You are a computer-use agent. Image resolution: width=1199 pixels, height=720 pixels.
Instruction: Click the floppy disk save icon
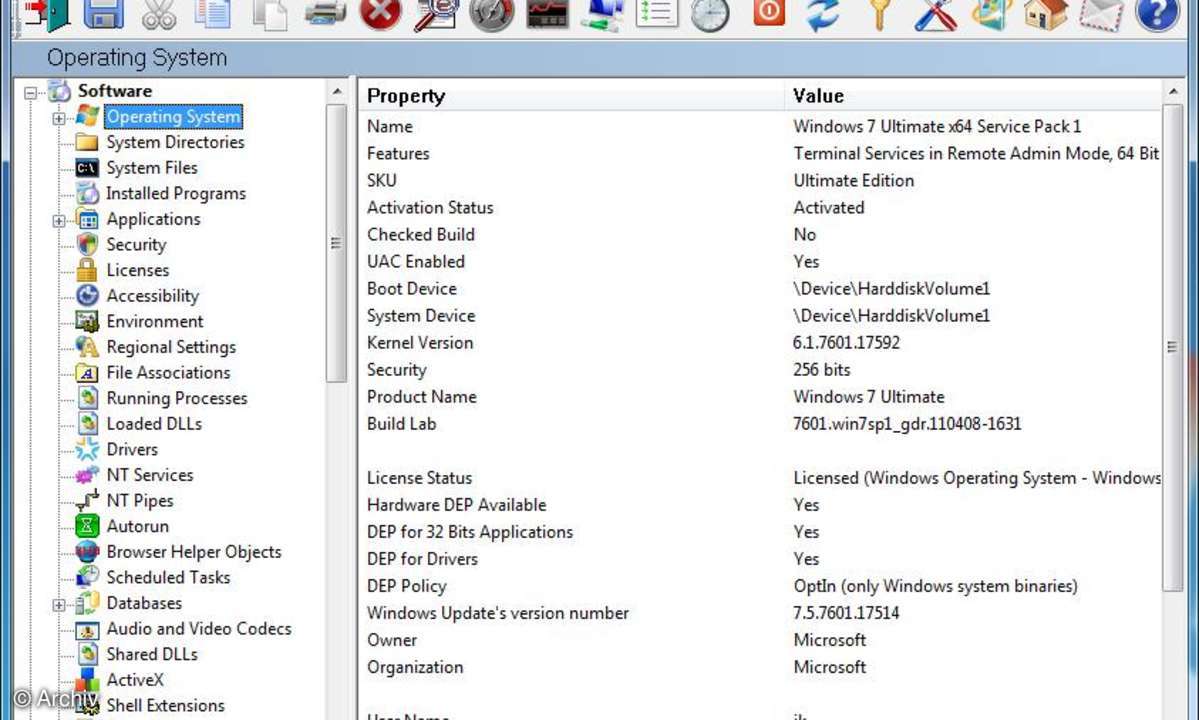coord(103,13)
